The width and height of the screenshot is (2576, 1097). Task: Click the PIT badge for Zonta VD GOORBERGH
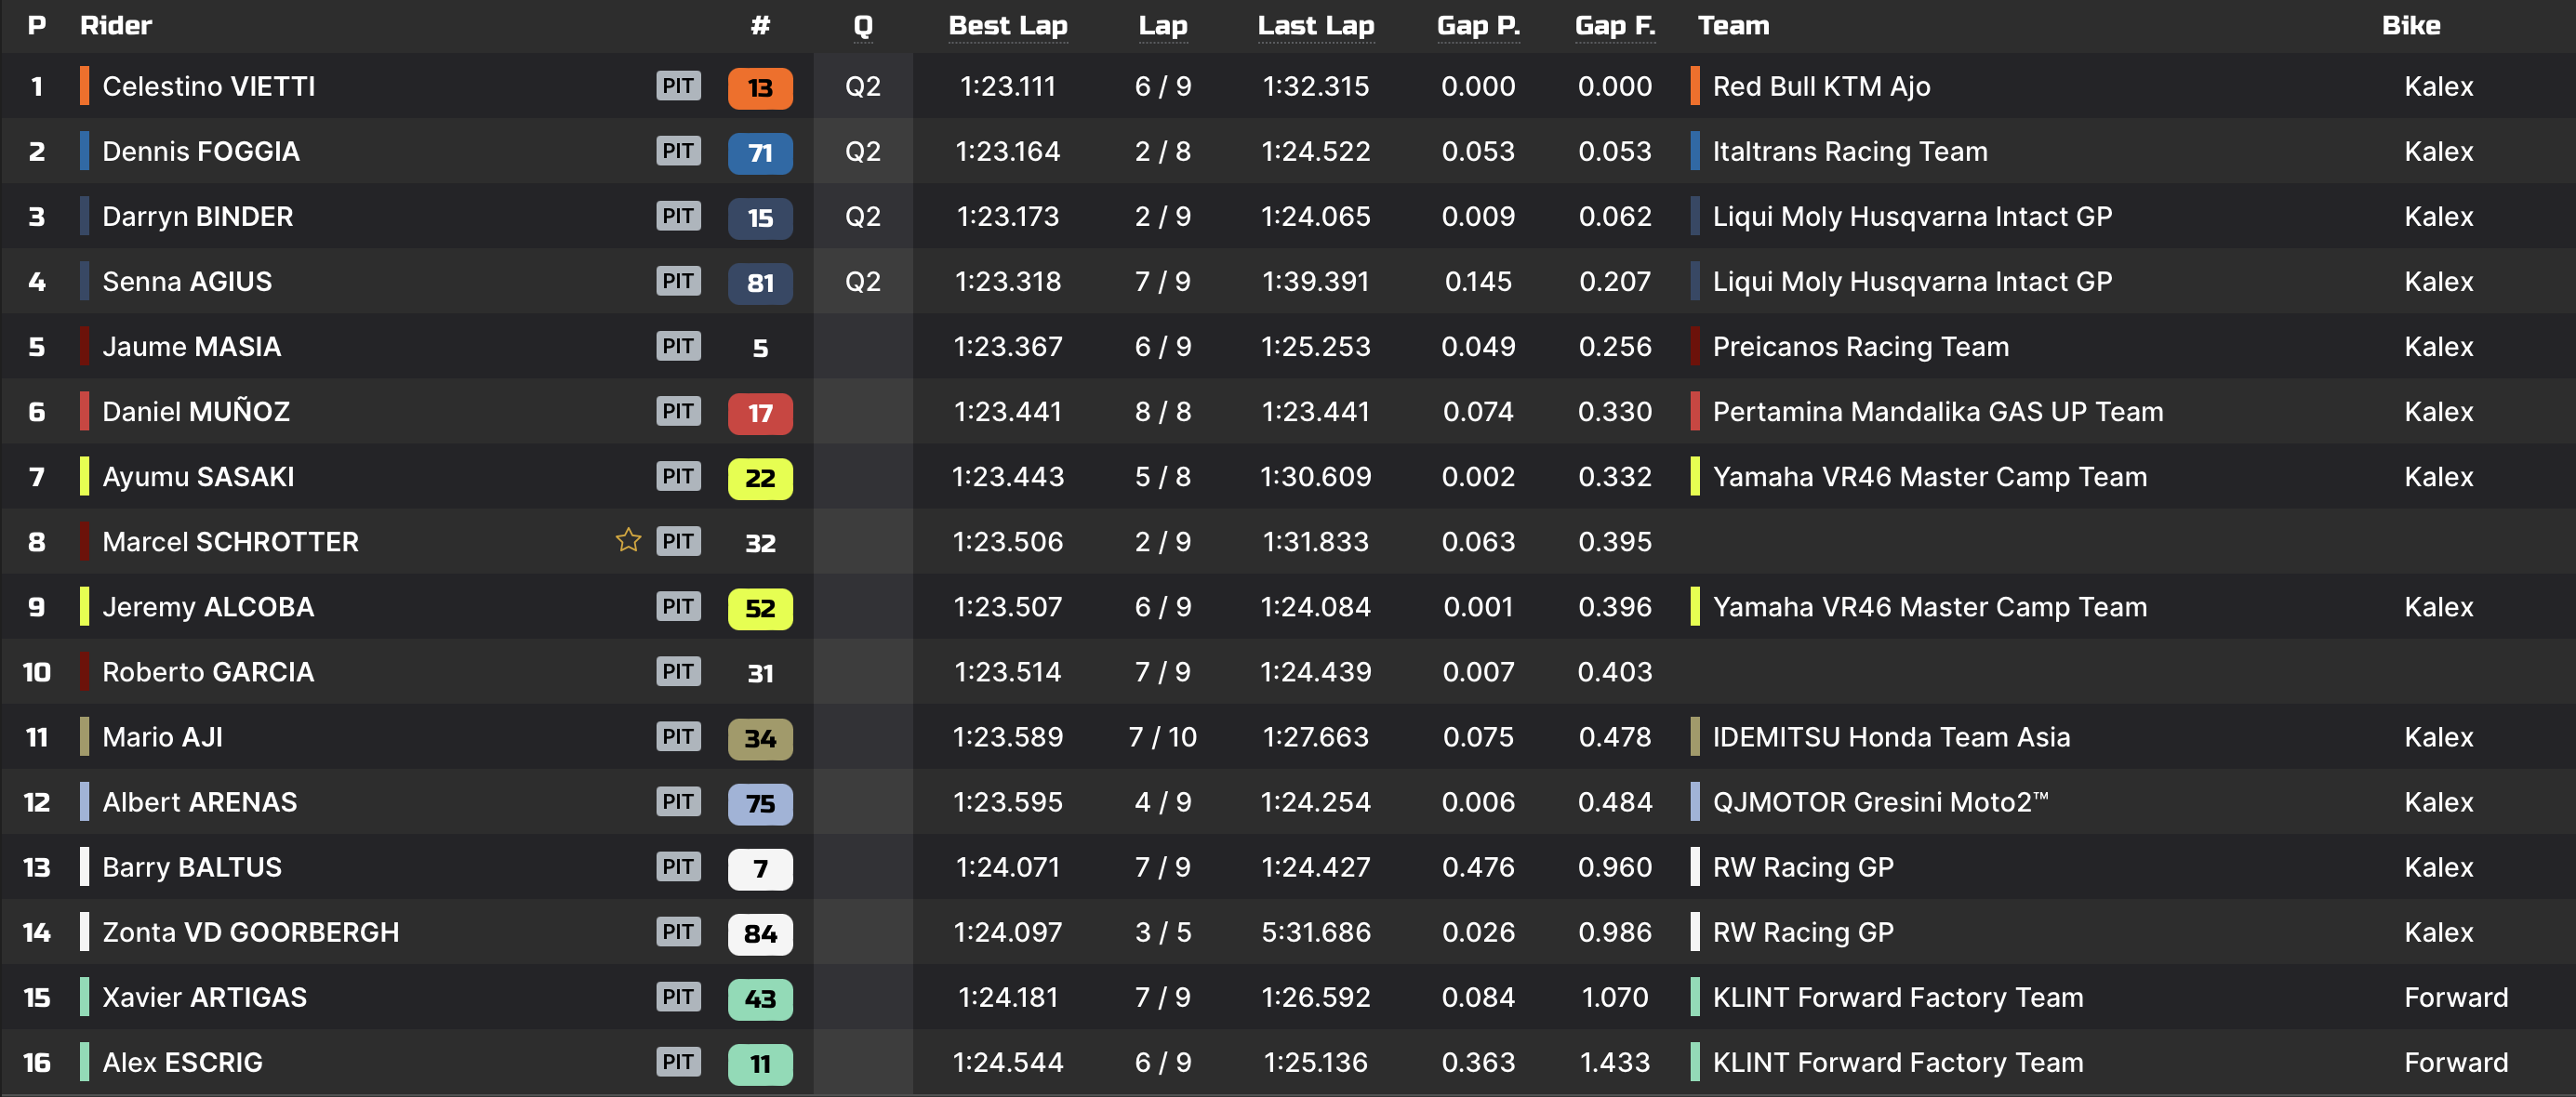coord(678,932)
